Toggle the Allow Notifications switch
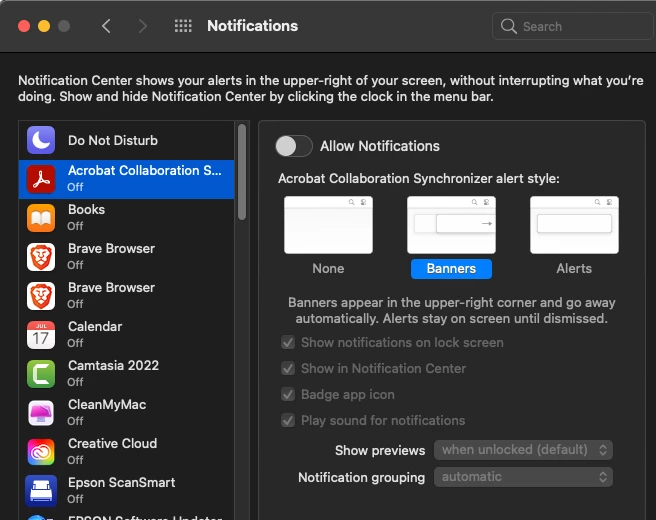This screenshot has width=656, height=520. (294, 146)
